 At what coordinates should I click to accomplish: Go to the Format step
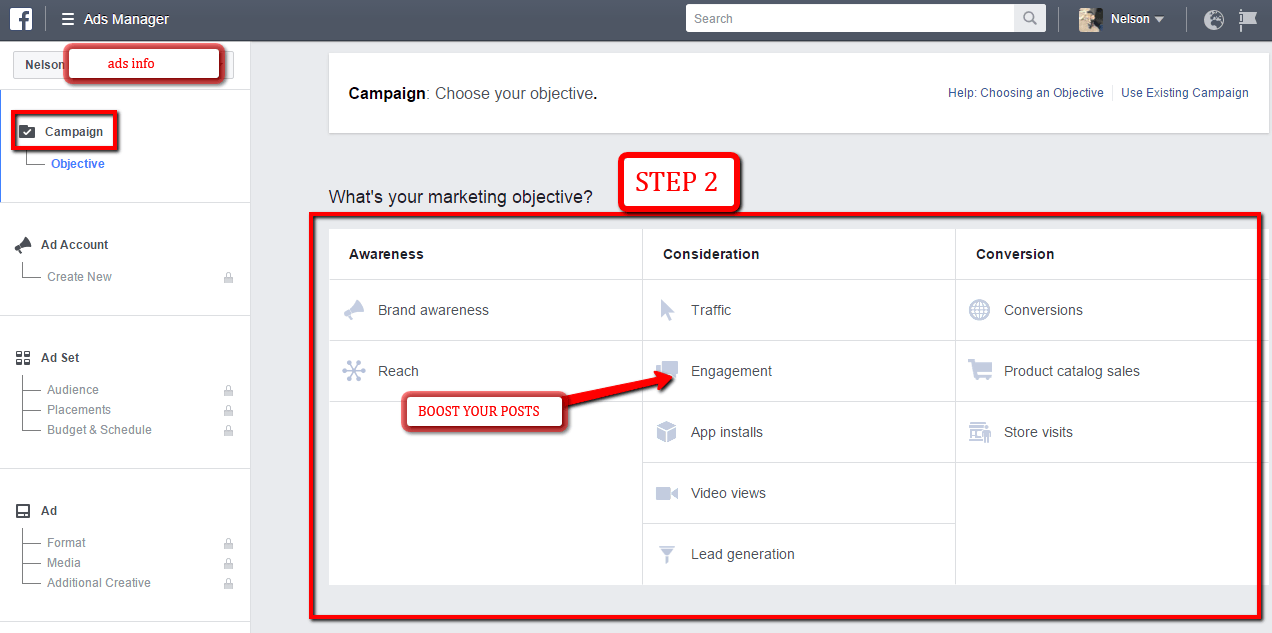[66, 543]
